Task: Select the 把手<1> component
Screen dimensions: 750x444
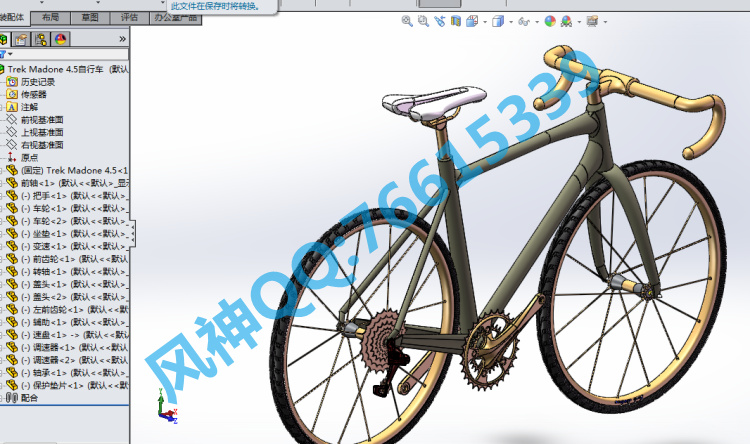Action: [74, 196]
